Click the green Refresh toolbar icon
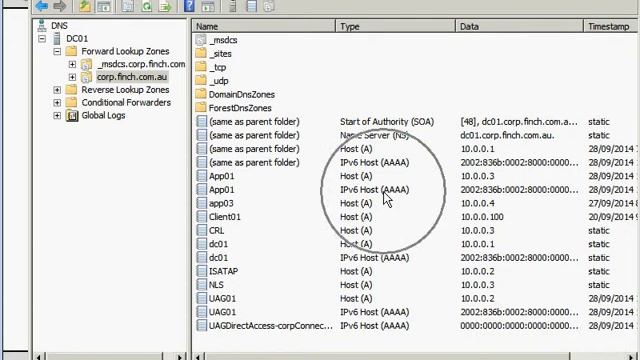The height and width of the screenshot is (360, 640). (x=147, y=6)
